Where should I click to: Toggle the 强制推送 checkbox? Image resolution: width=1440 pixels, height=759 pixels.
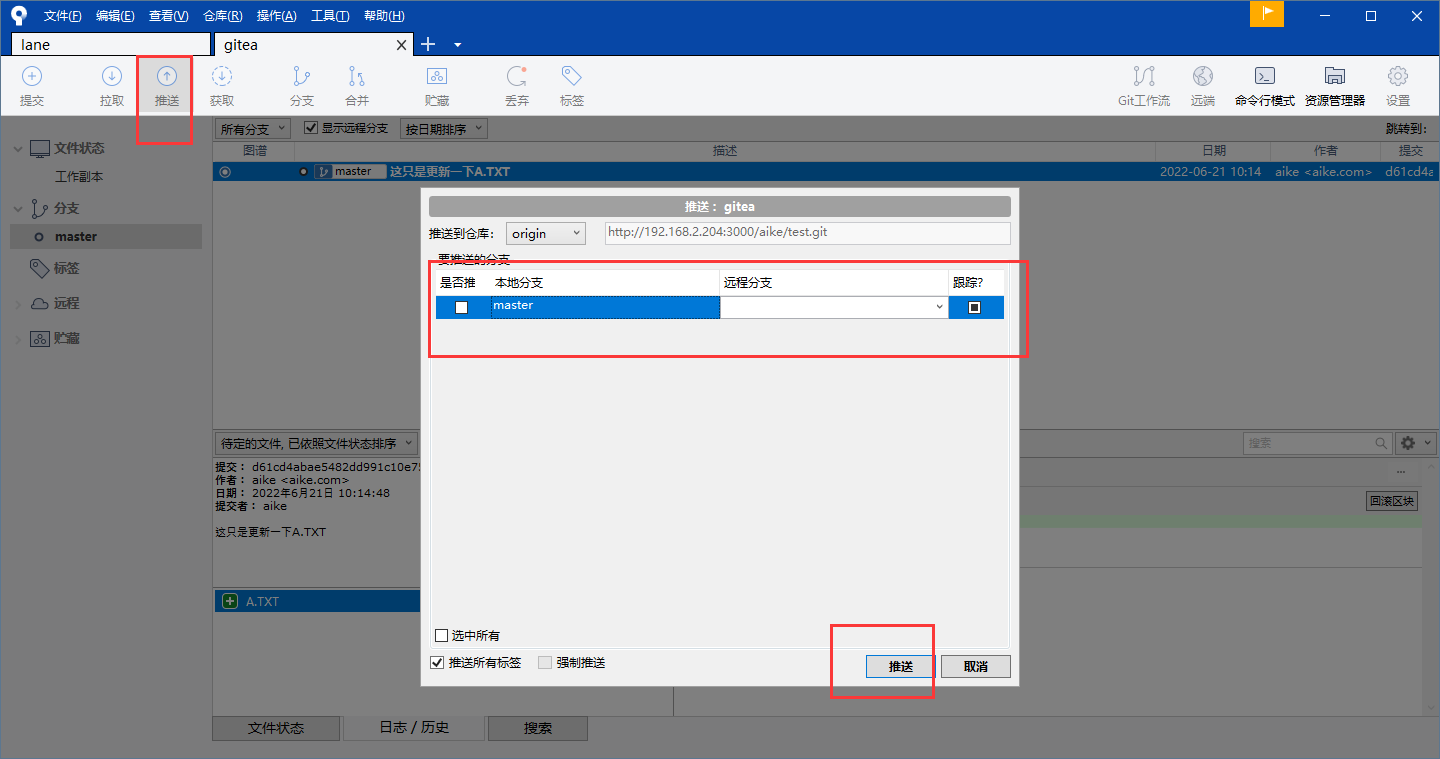pyautogui.click(x=545, y=662)
